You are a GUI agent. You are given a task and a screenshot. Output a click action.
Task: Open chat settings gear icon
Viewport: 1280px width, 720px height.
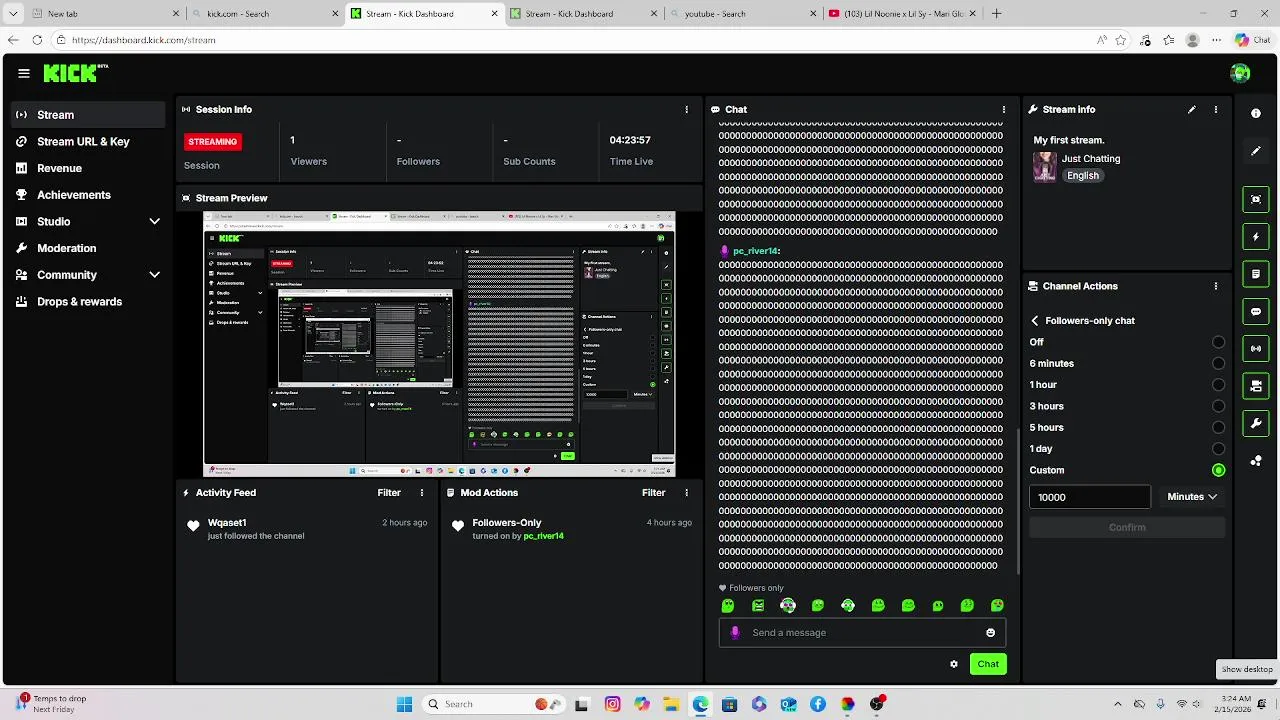click(954, 664)
